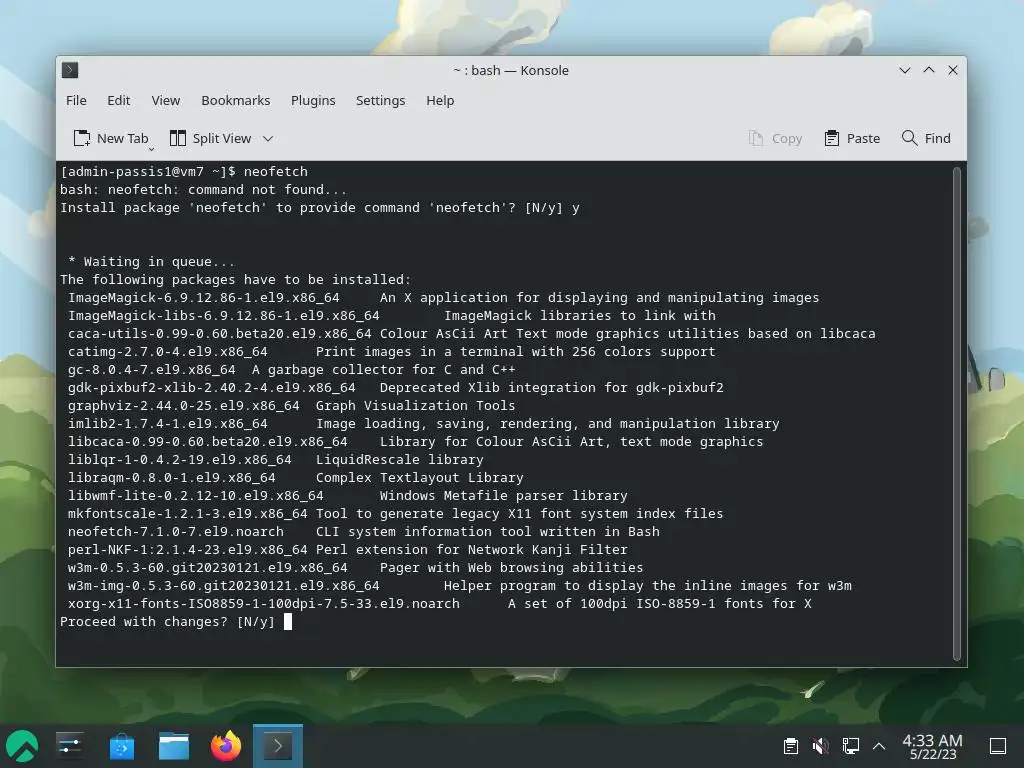
Task: Click the gdk-pixbuf2-xlib-2.40.2-4 package text
Action: [x=212, y=388]
